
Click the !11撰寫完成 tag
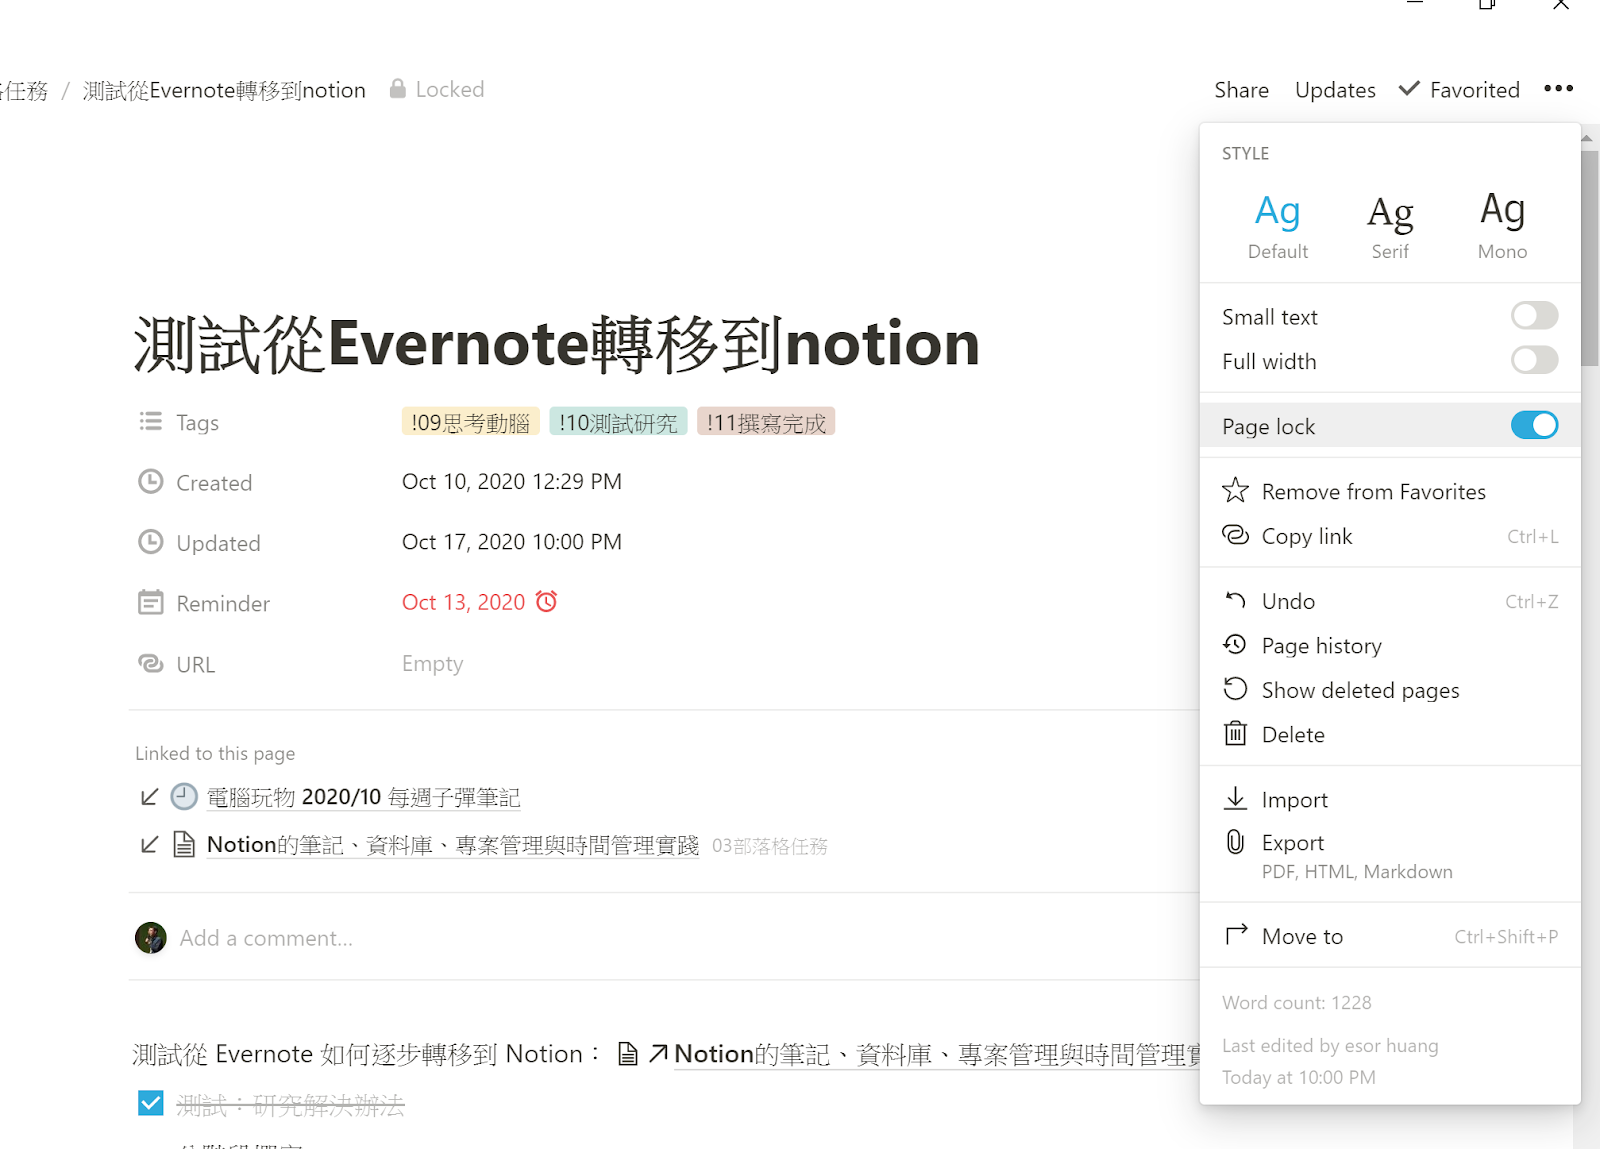point(766,422)
